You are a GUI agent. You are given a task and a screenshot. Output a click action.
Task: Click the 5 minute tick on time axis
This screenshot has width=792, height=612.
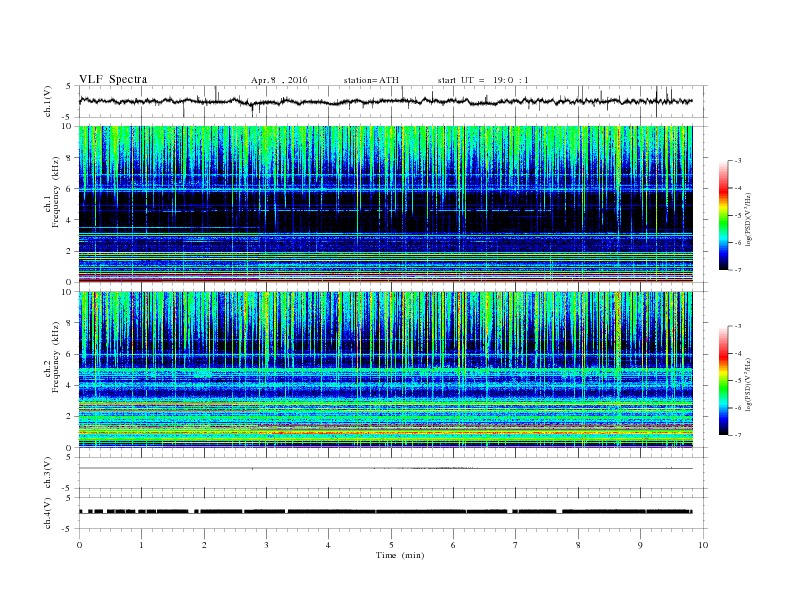tap(391, 545)
